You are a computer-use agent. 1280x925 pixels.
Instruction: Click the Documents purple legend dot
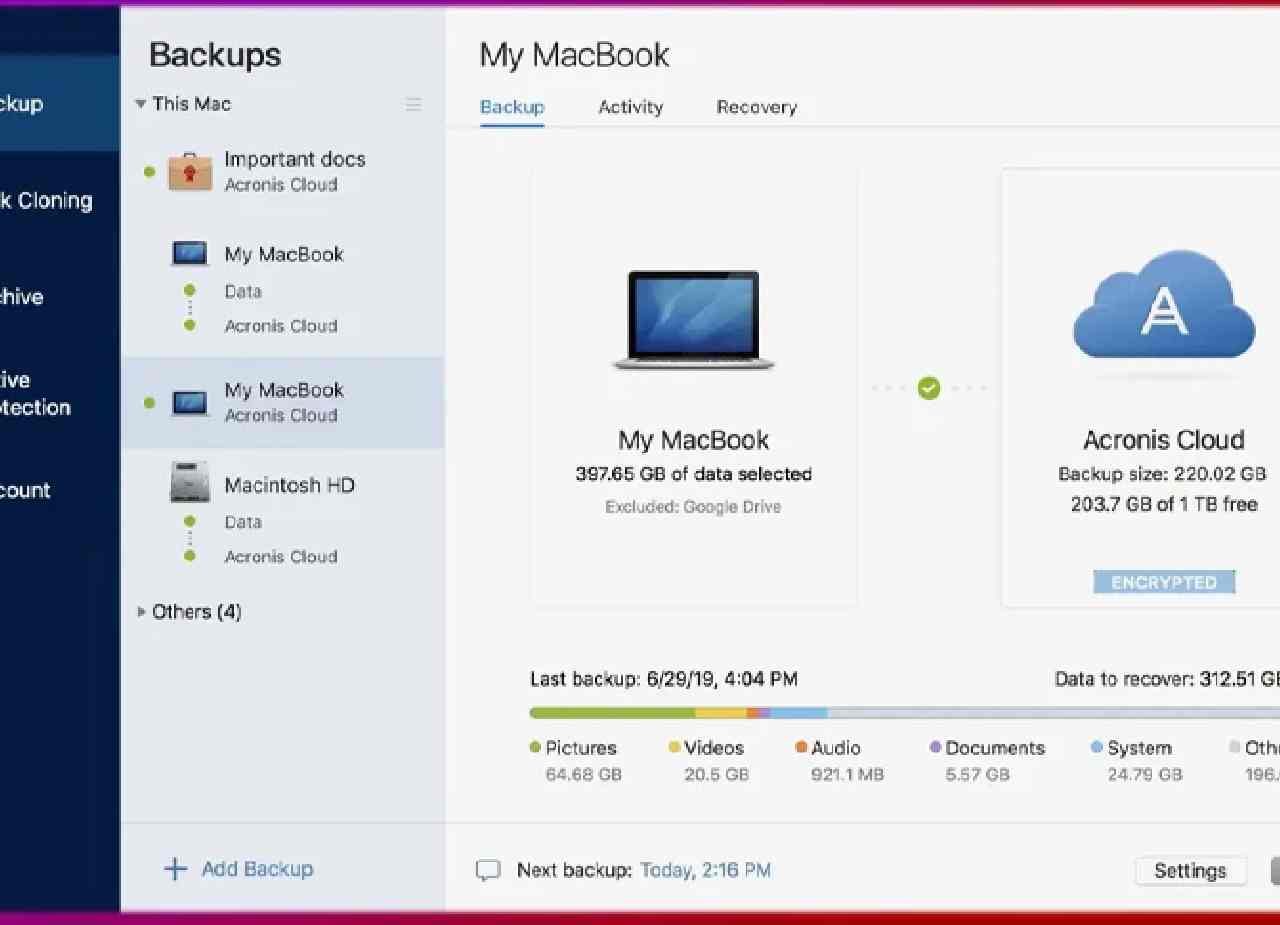point(935,747)
